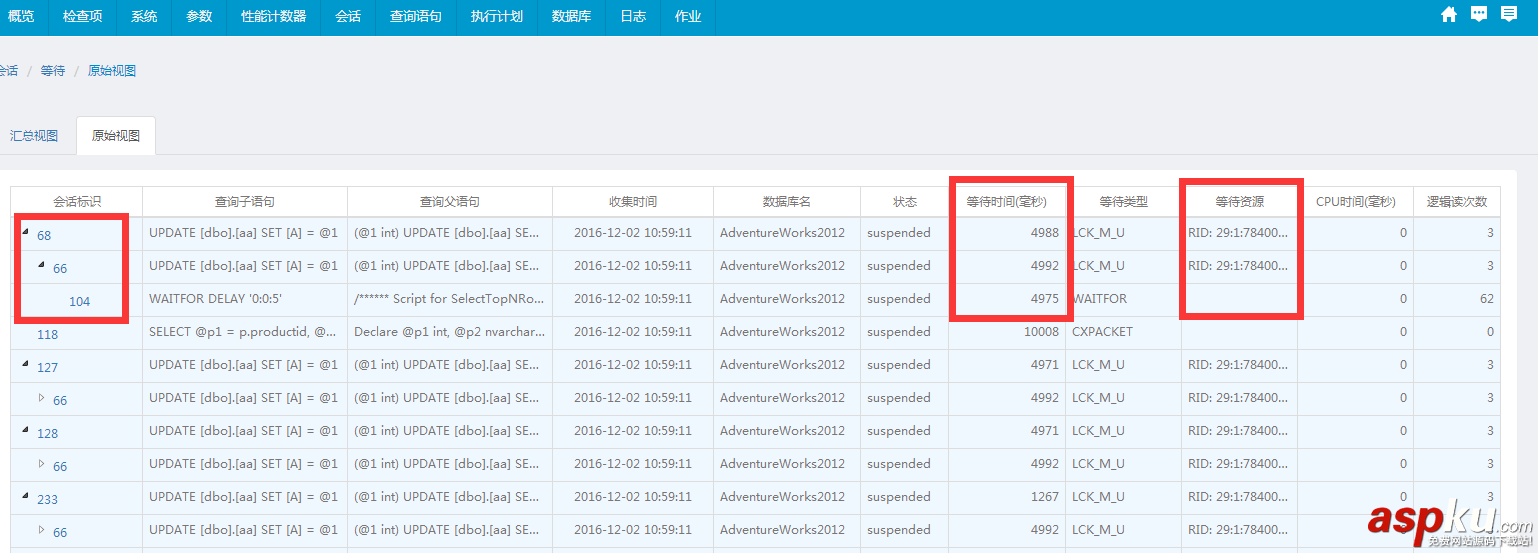
Task: Open the 执行计划 menu
Action: (x=497, y=16)
